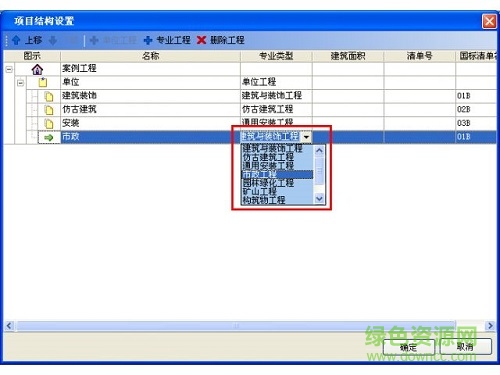This screenshot has width=500, height=375.
Task: Select the 单位 name cell
Action: pos(150,82)
